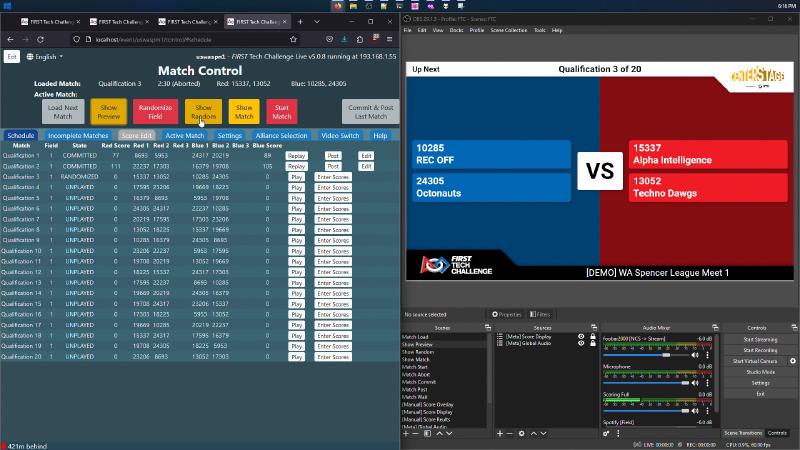Move scene down in Scenes dock
The height and width of the screenshot is (450, 800).
[449, 433]
